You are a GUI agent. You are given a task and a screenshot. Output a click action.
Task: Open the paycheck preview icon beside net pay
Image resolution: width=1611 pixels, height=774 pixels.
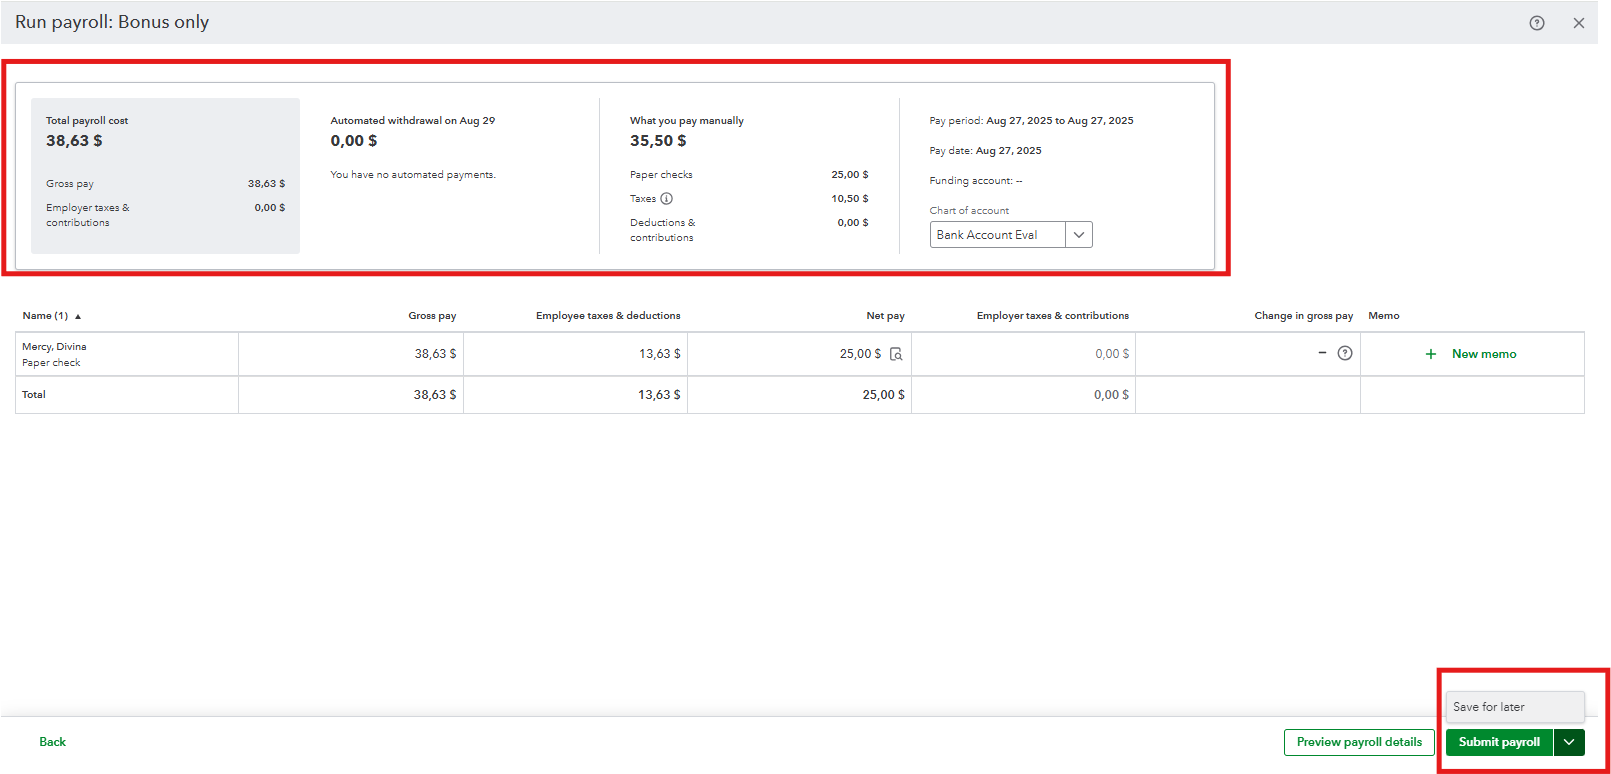click(896, 354)
